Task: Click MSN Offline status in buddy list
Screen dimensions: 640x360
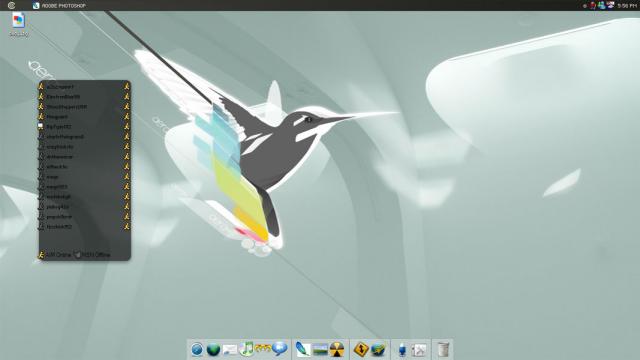Action: 93,255
